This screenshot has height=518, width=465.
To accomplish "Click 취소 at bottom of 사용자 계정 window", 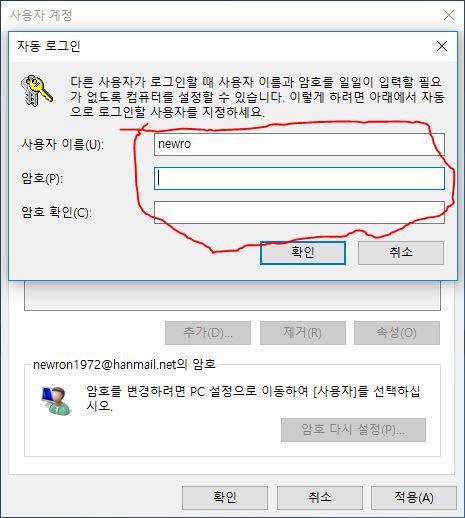I will tap(320, 498).
